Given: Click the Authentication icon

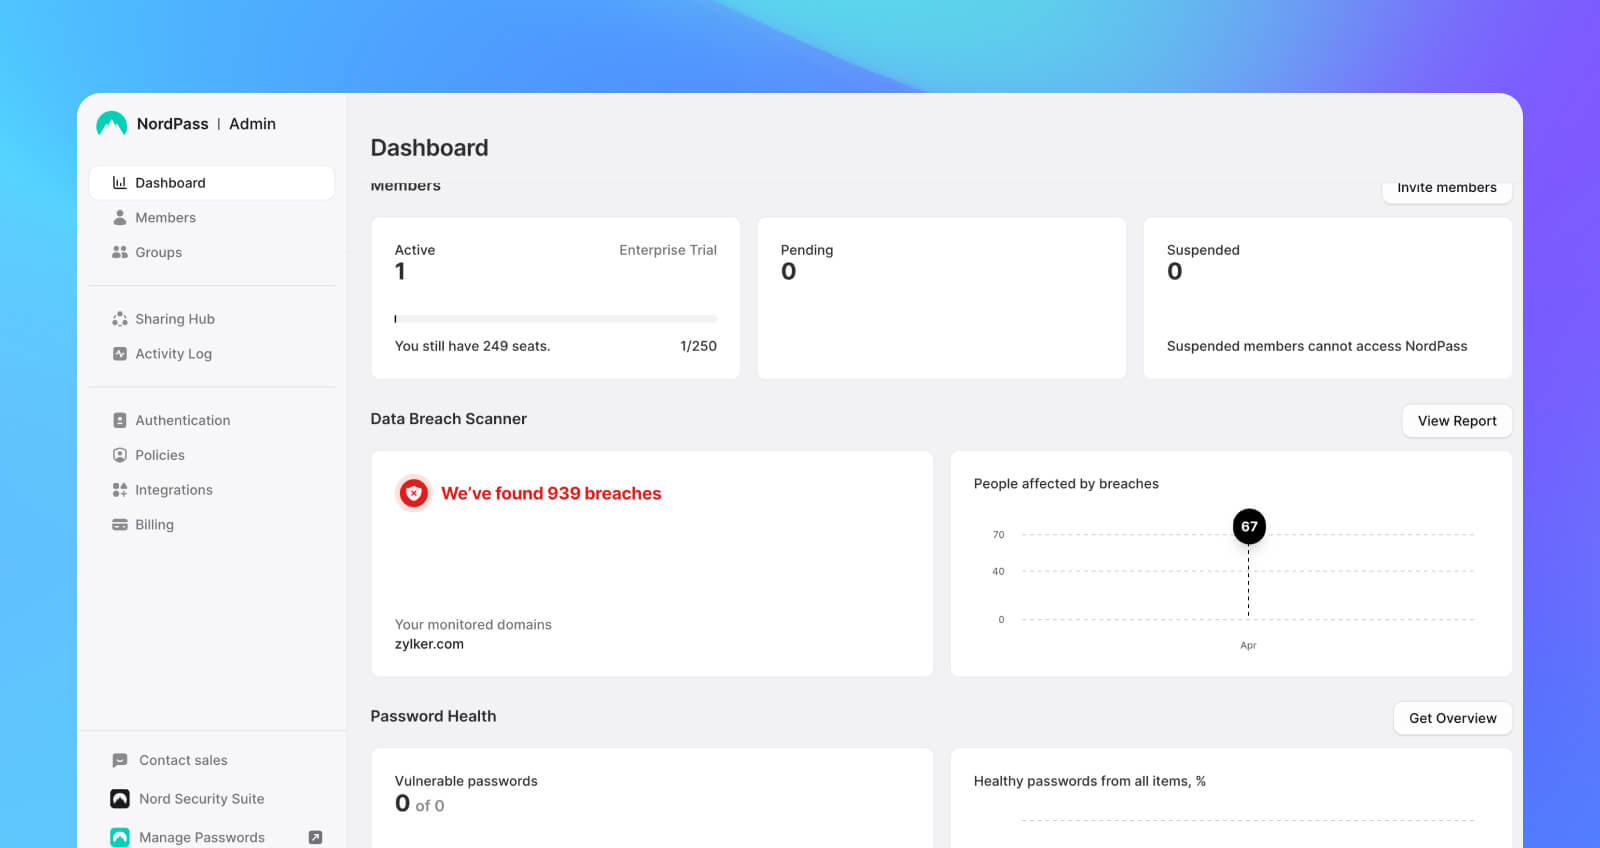Looking at the screenshot, I should (x=120, y=421).
